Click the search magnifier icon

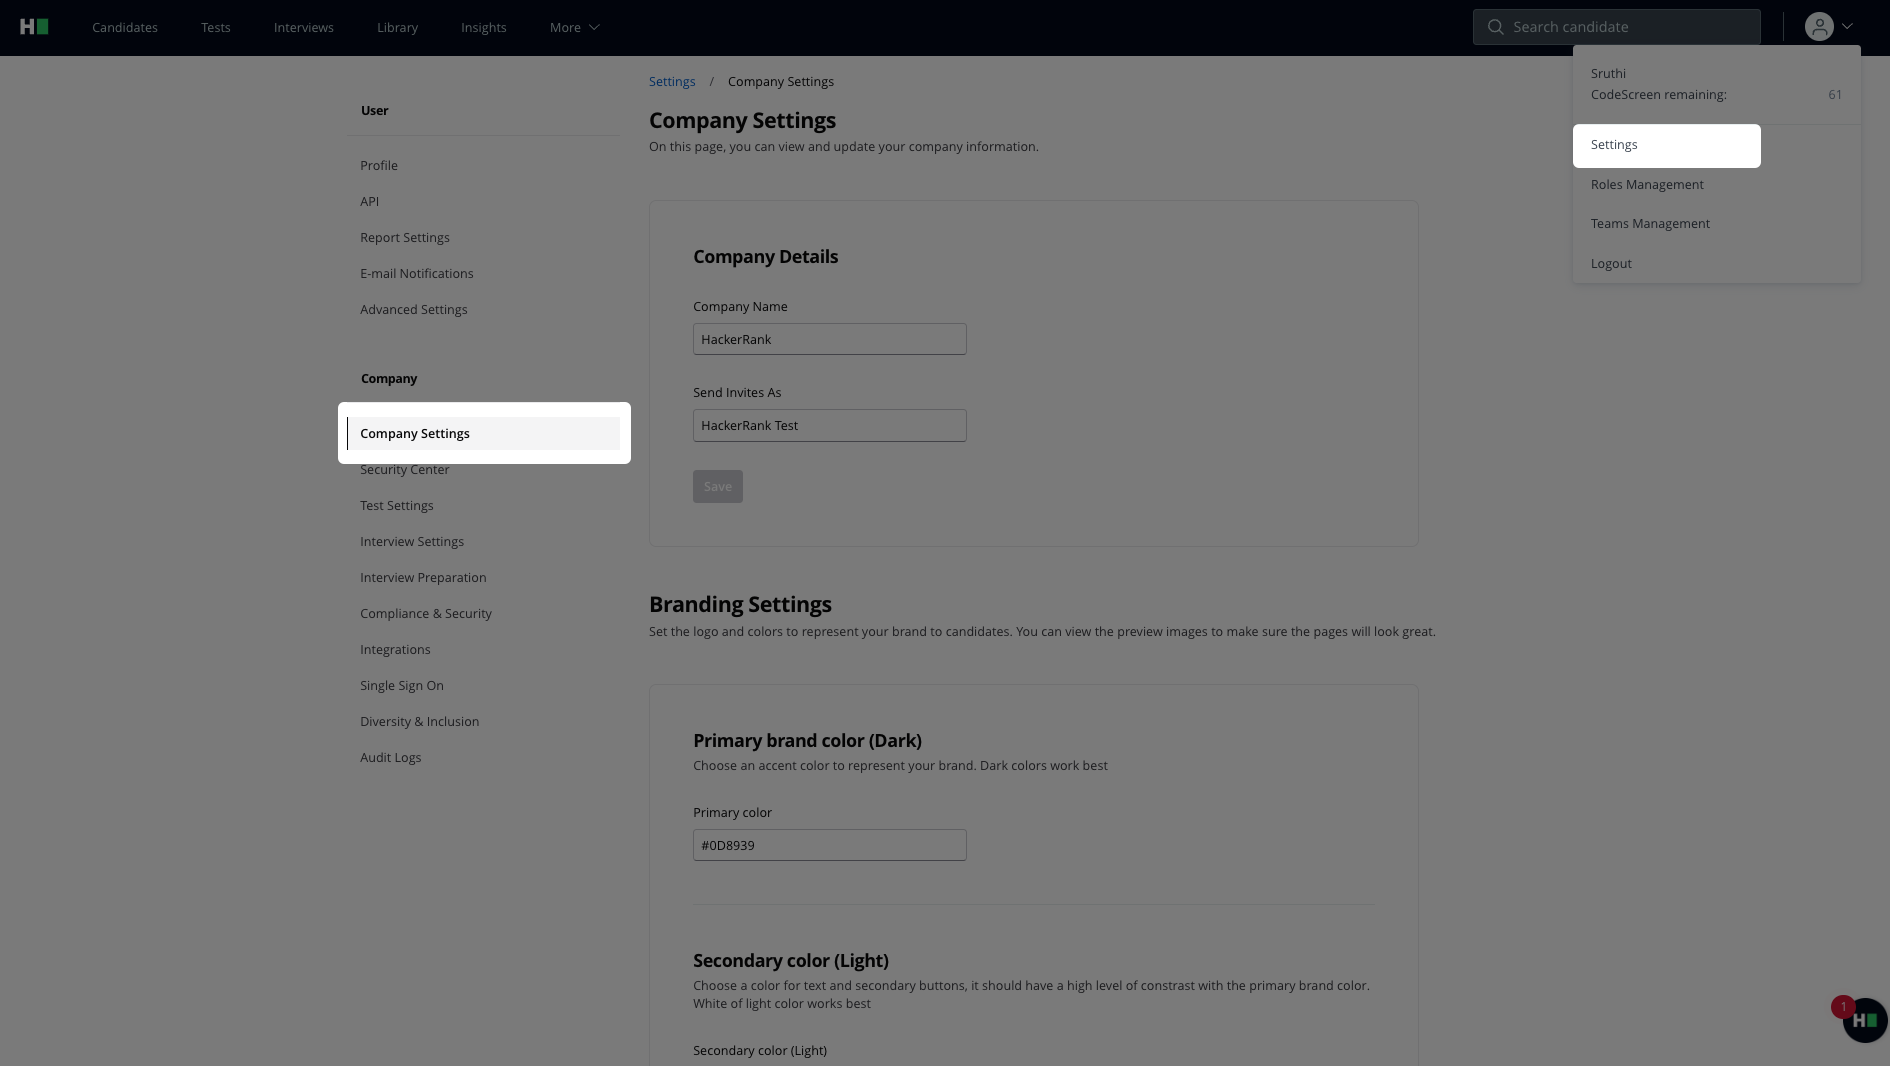pos(1495,27)
